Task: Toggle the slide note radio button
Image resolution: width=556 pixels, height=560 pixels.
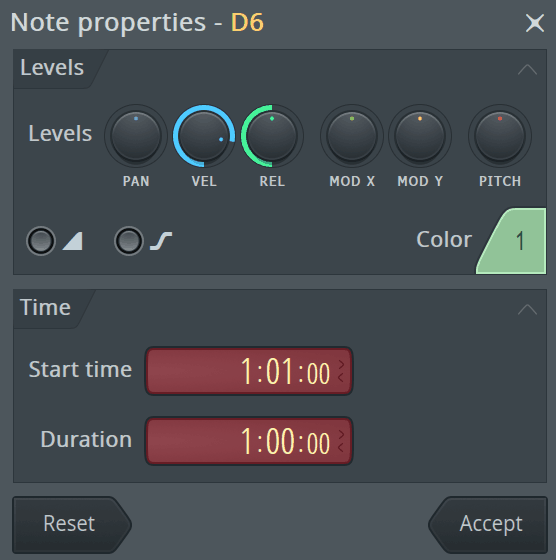Action: (x=41, y=241)
